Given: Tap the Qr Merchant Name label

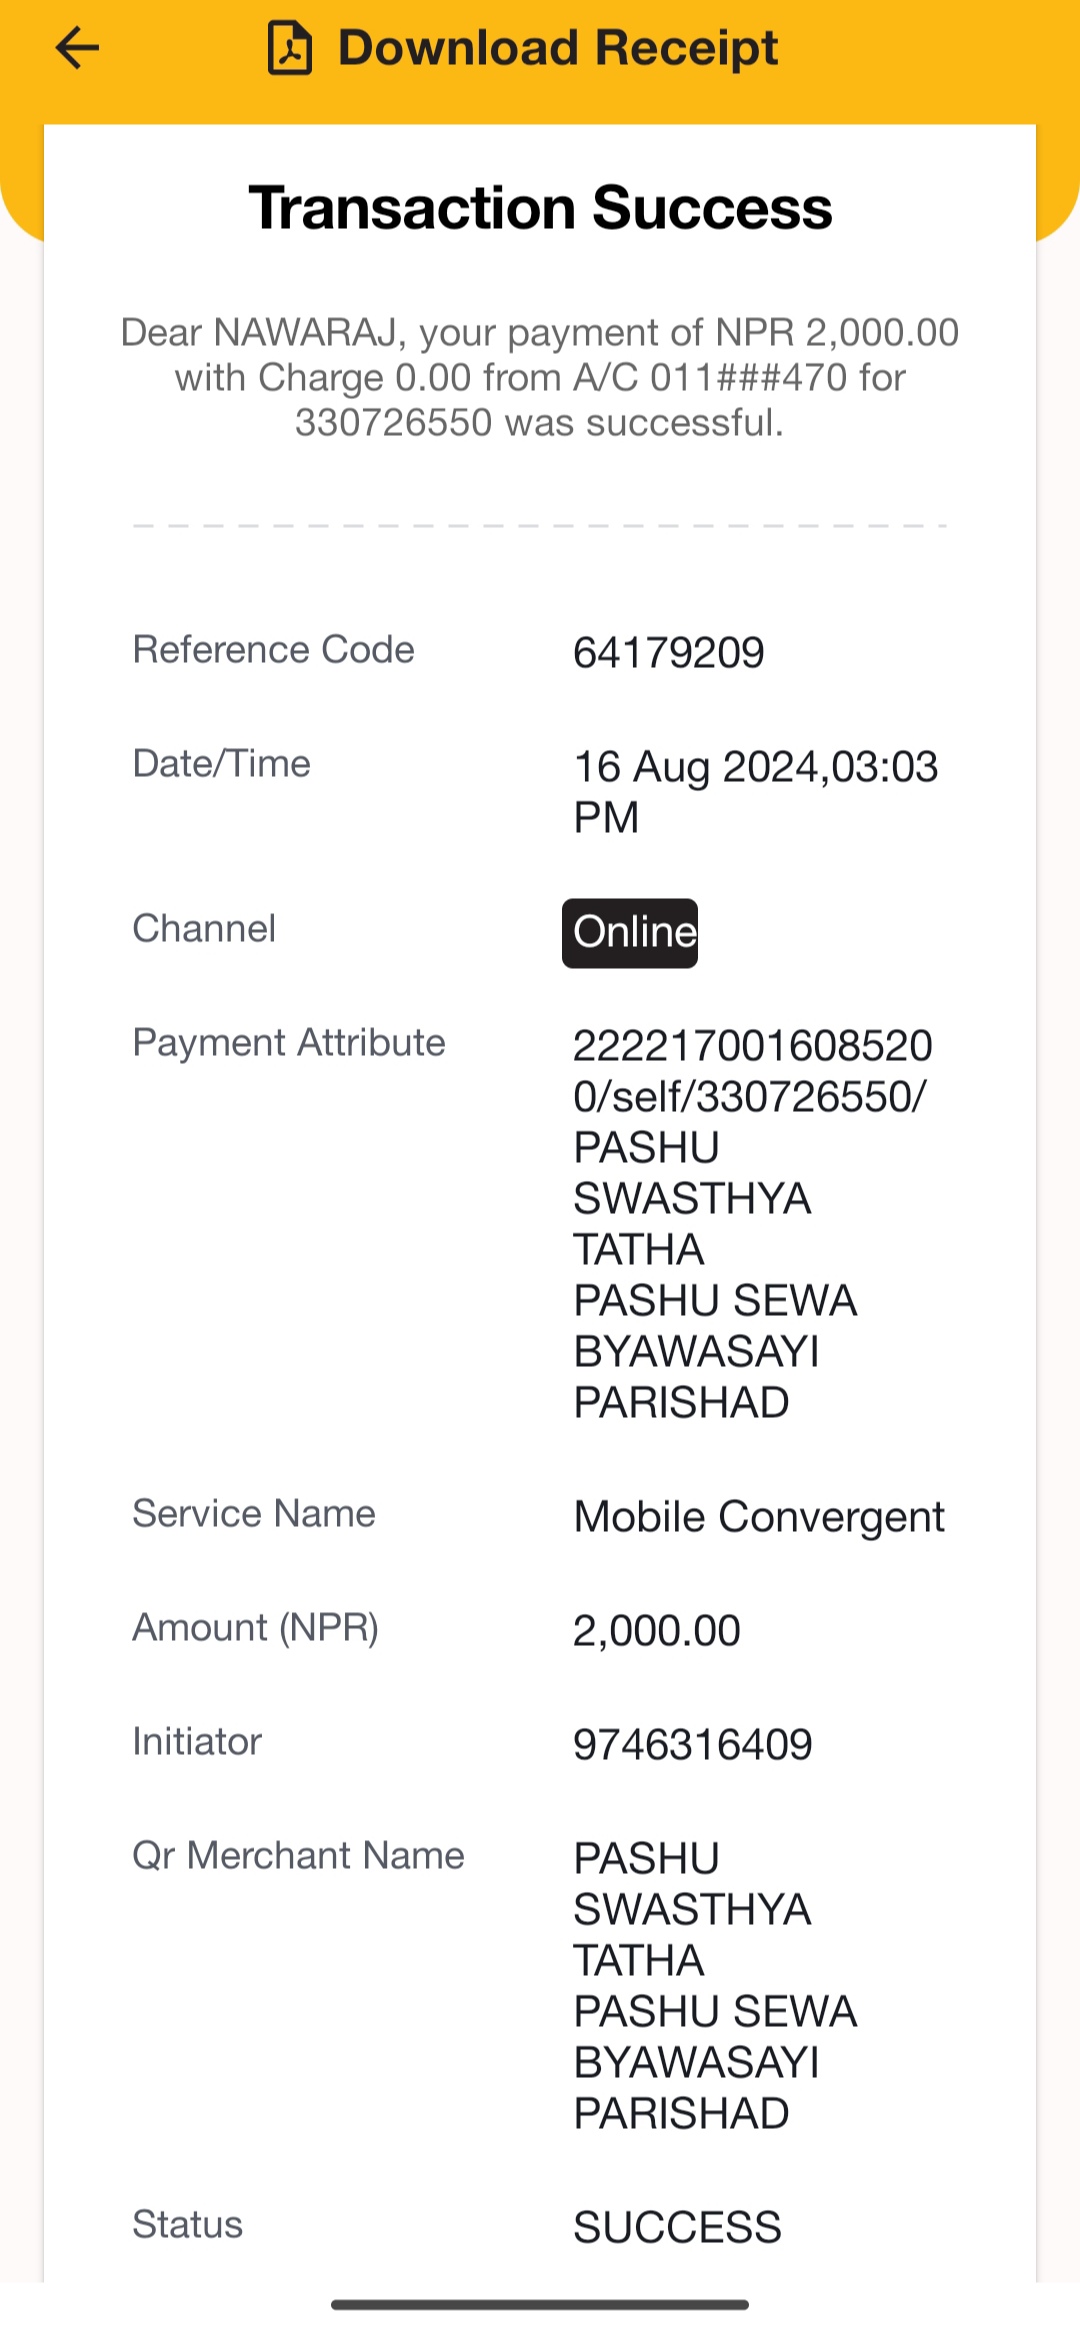Looking at the screenshot, I should tap(298, 1856).
